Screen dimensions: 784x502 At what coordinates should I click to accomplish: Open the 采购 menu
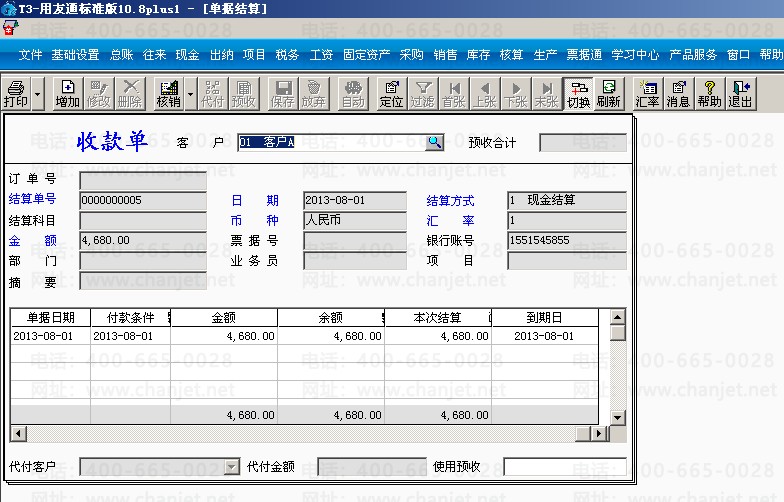click(x=412, y=54)
